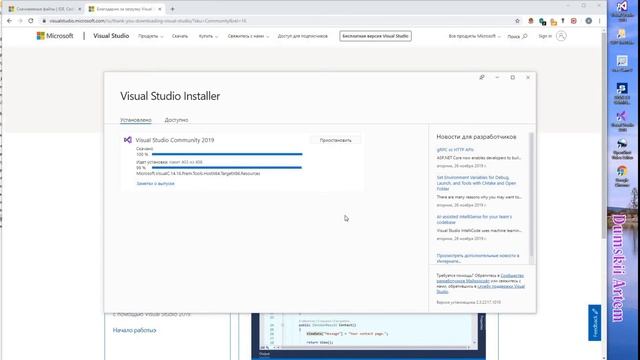
Task: Open new browser tab with plus icon
Action: pyautogui.click(x=172, y=9)
